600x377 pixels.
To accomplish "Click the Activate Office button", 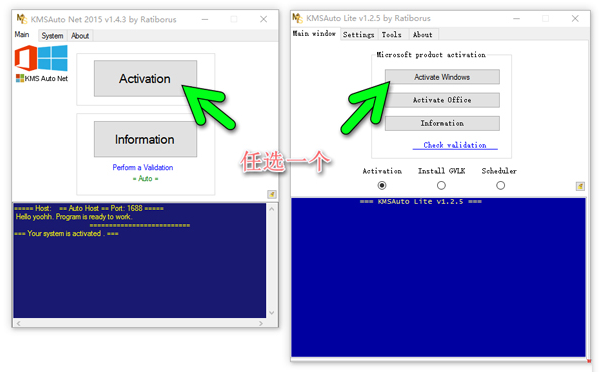I will (442, 100).
